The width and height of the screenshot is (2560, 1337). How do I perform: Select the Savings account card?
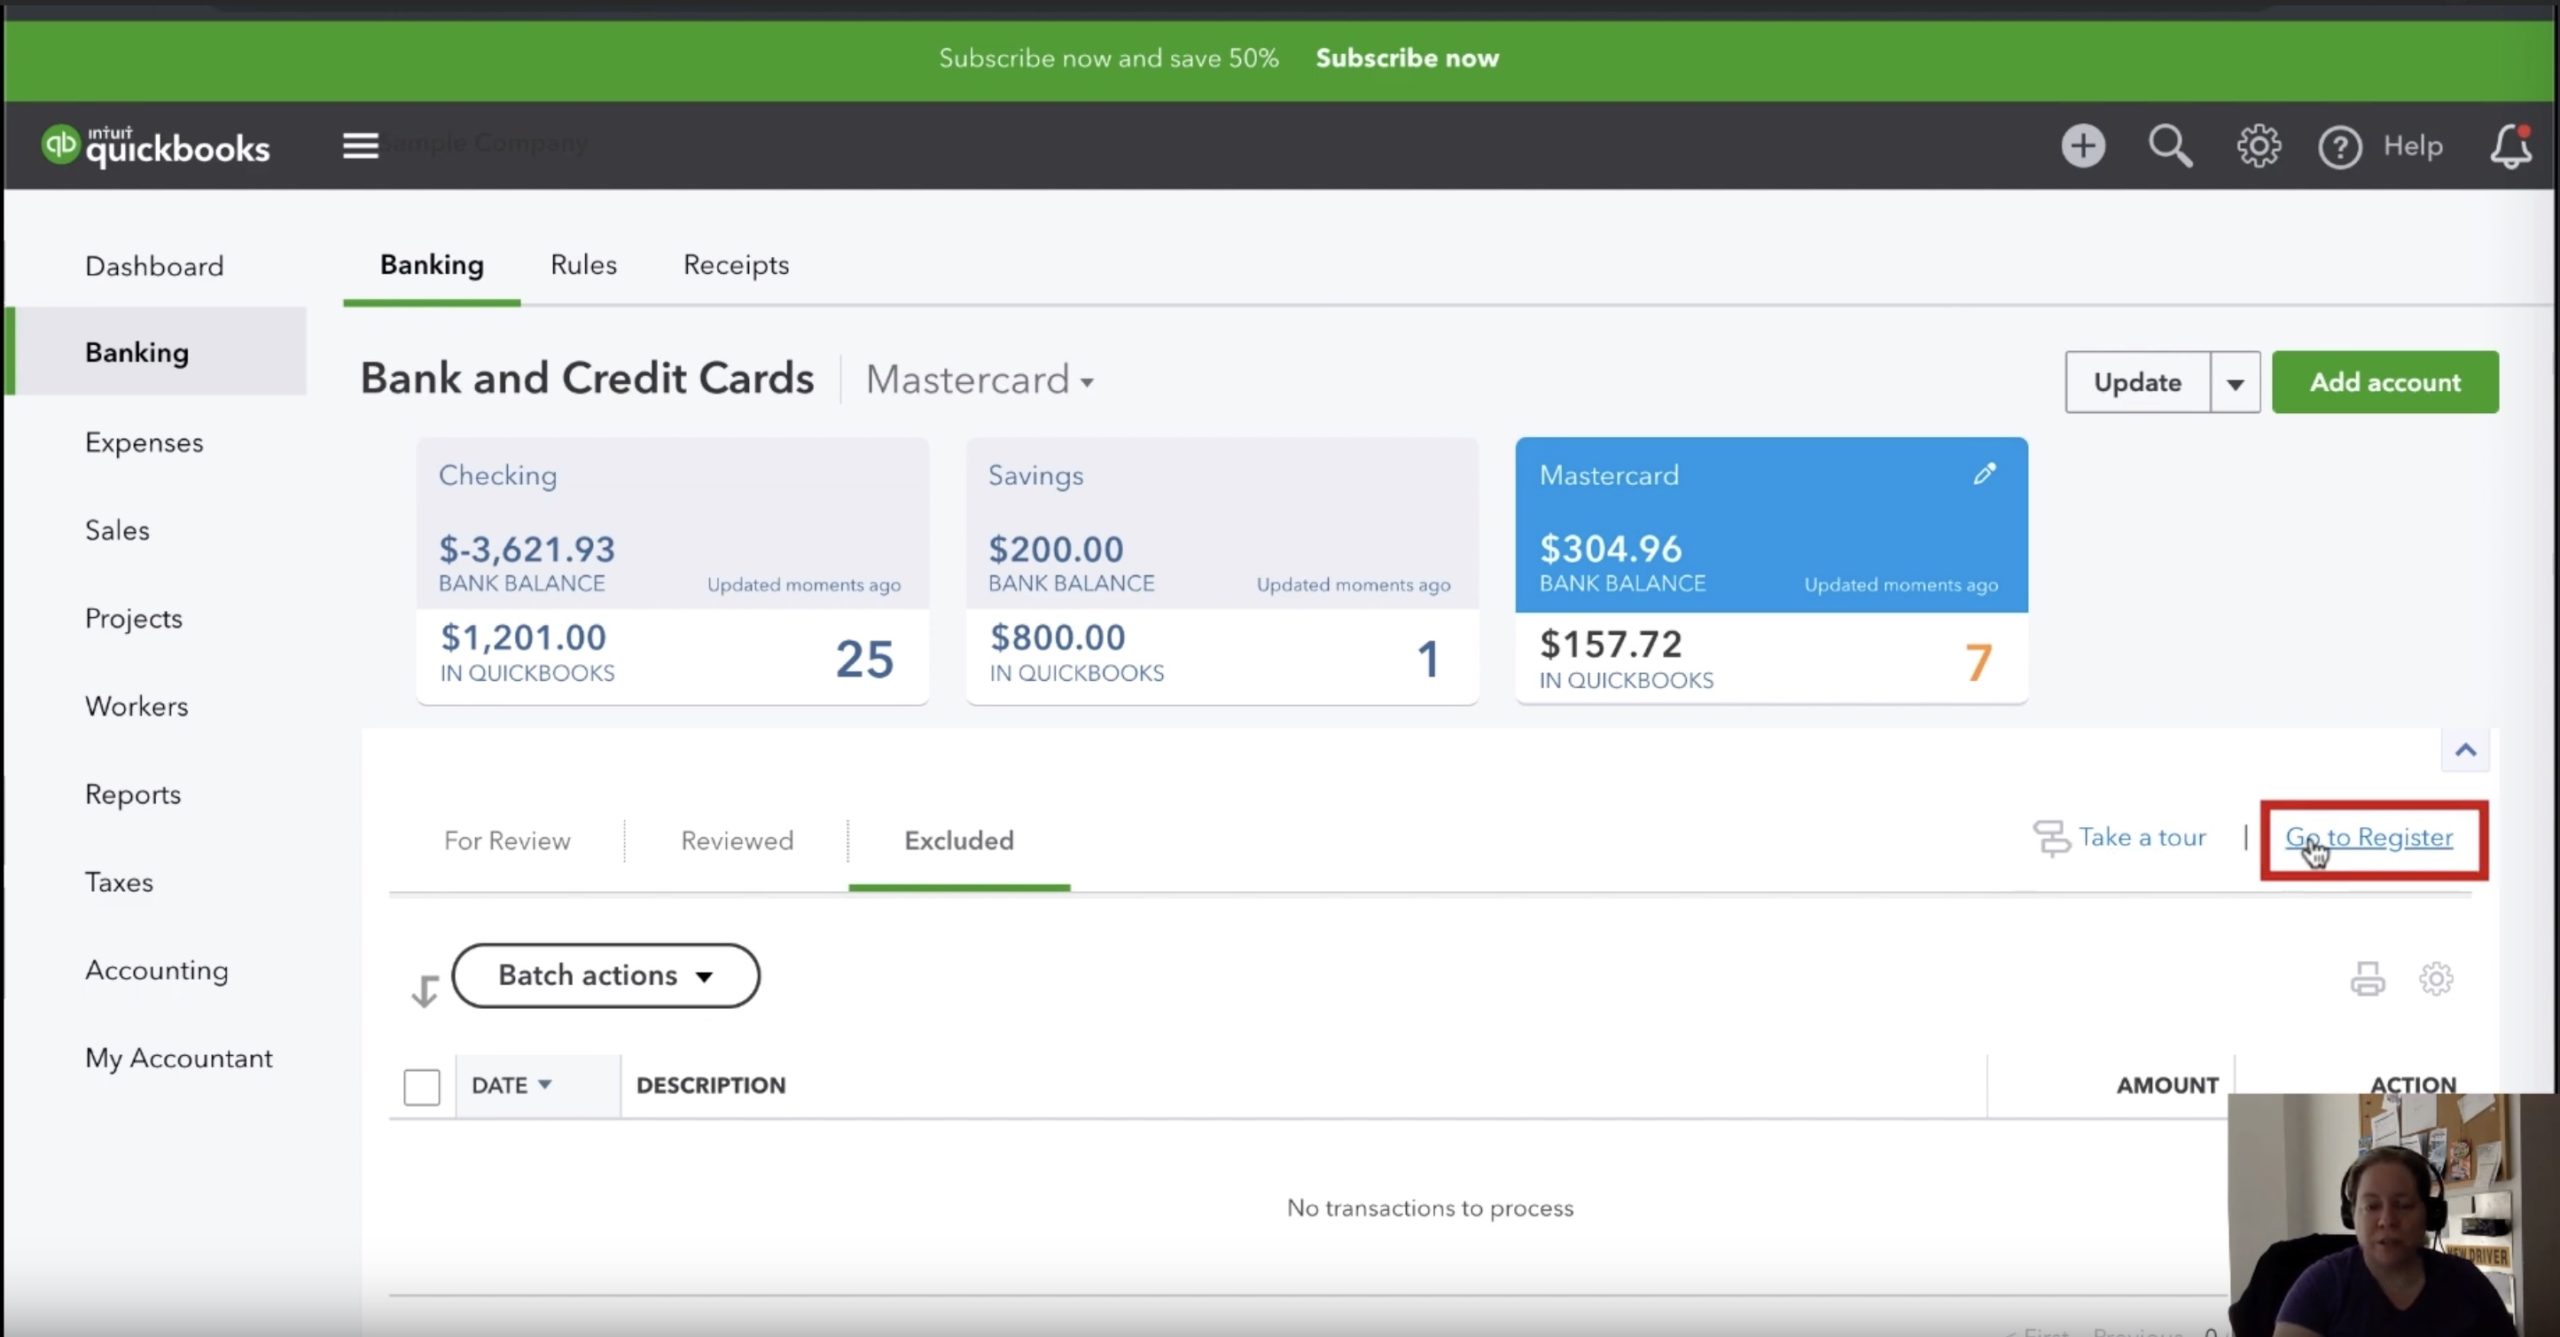click(x=1222, y=570)
